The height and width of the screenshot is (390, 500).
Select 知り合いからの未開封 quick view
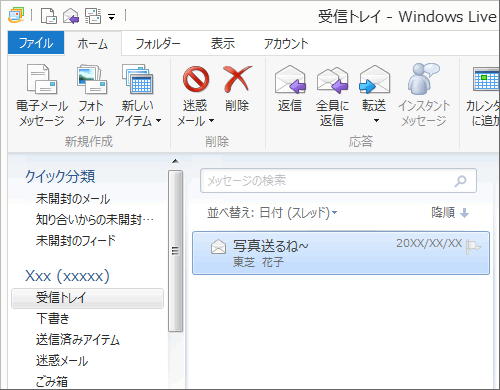95,220
